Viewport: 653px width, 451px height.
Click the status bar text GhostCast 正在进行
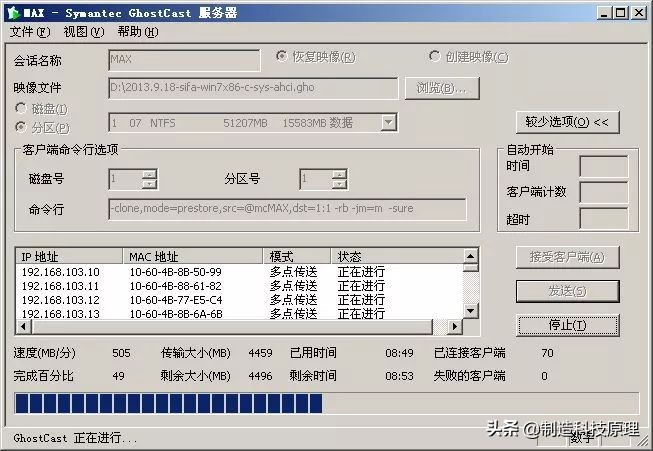[75, 438]
